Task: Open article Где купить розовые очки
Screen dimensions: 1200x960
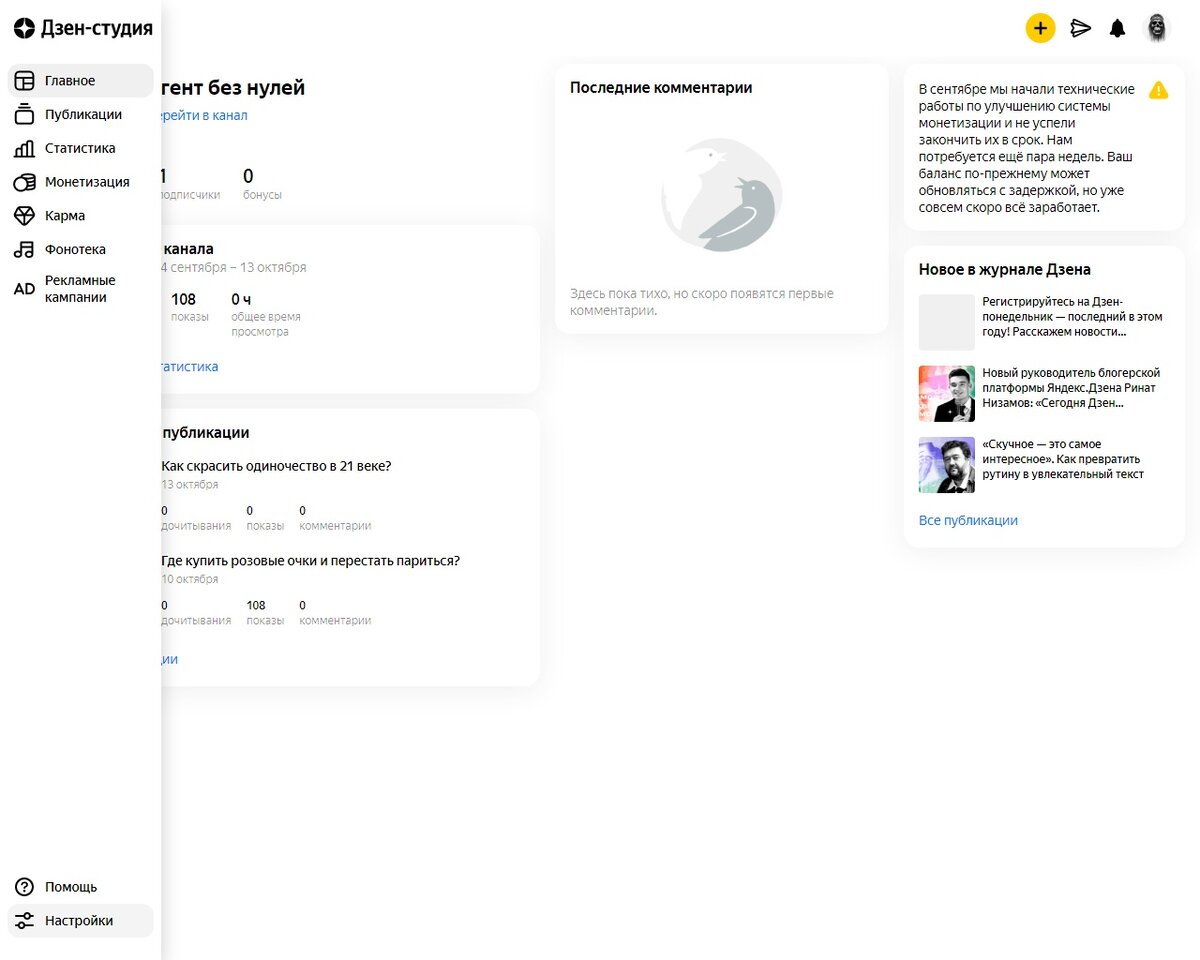Action: pos(310,561)
